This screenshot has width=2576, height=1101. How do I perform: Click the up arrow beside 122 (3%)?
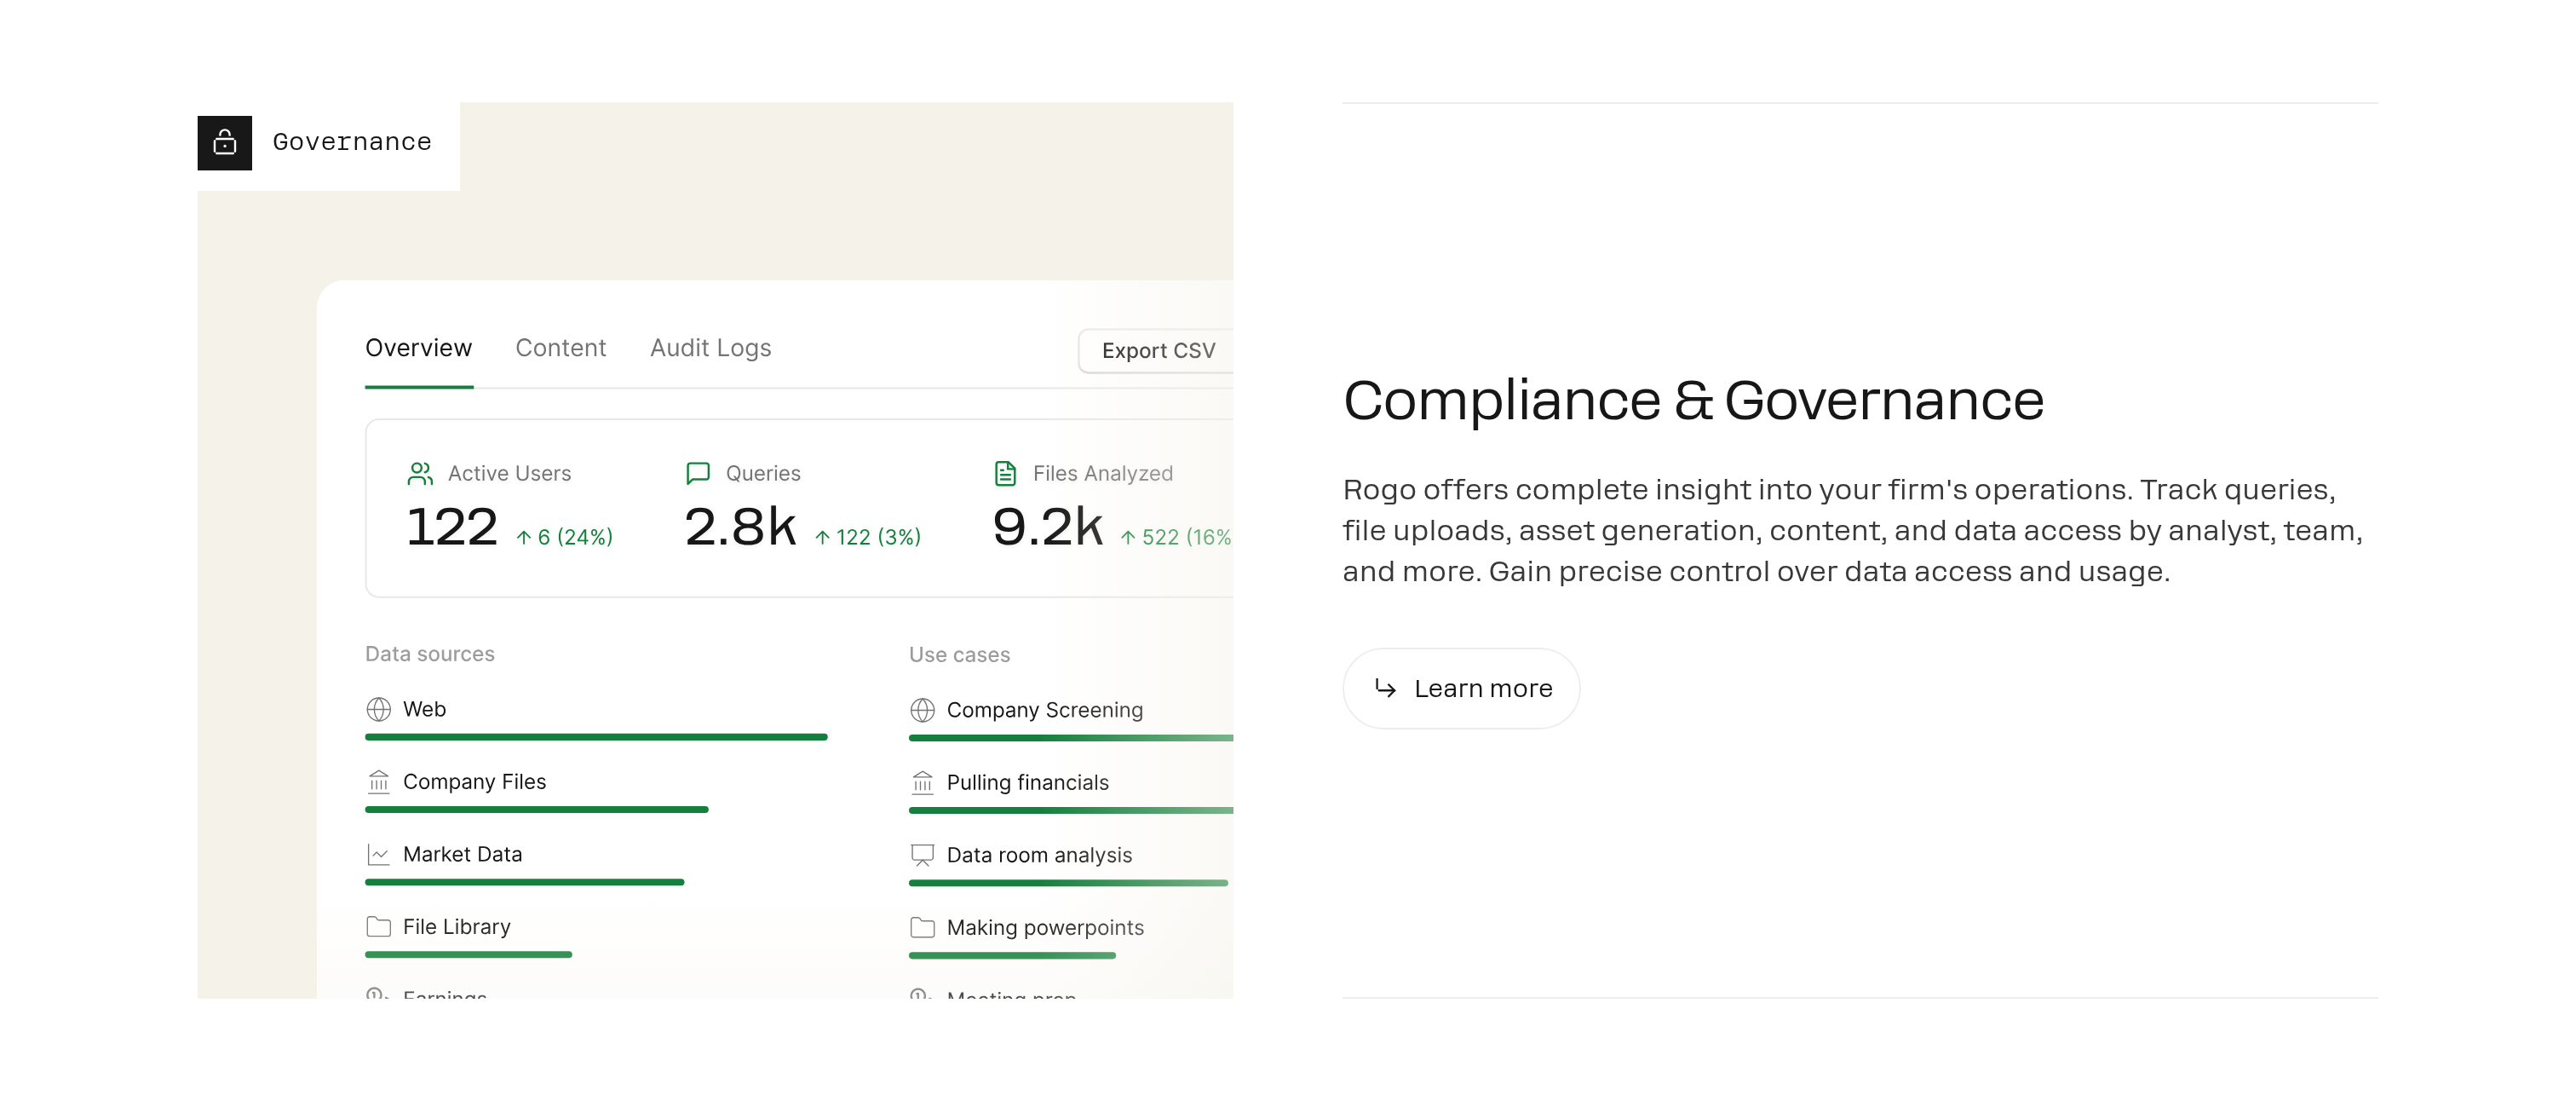pos(822,537)
